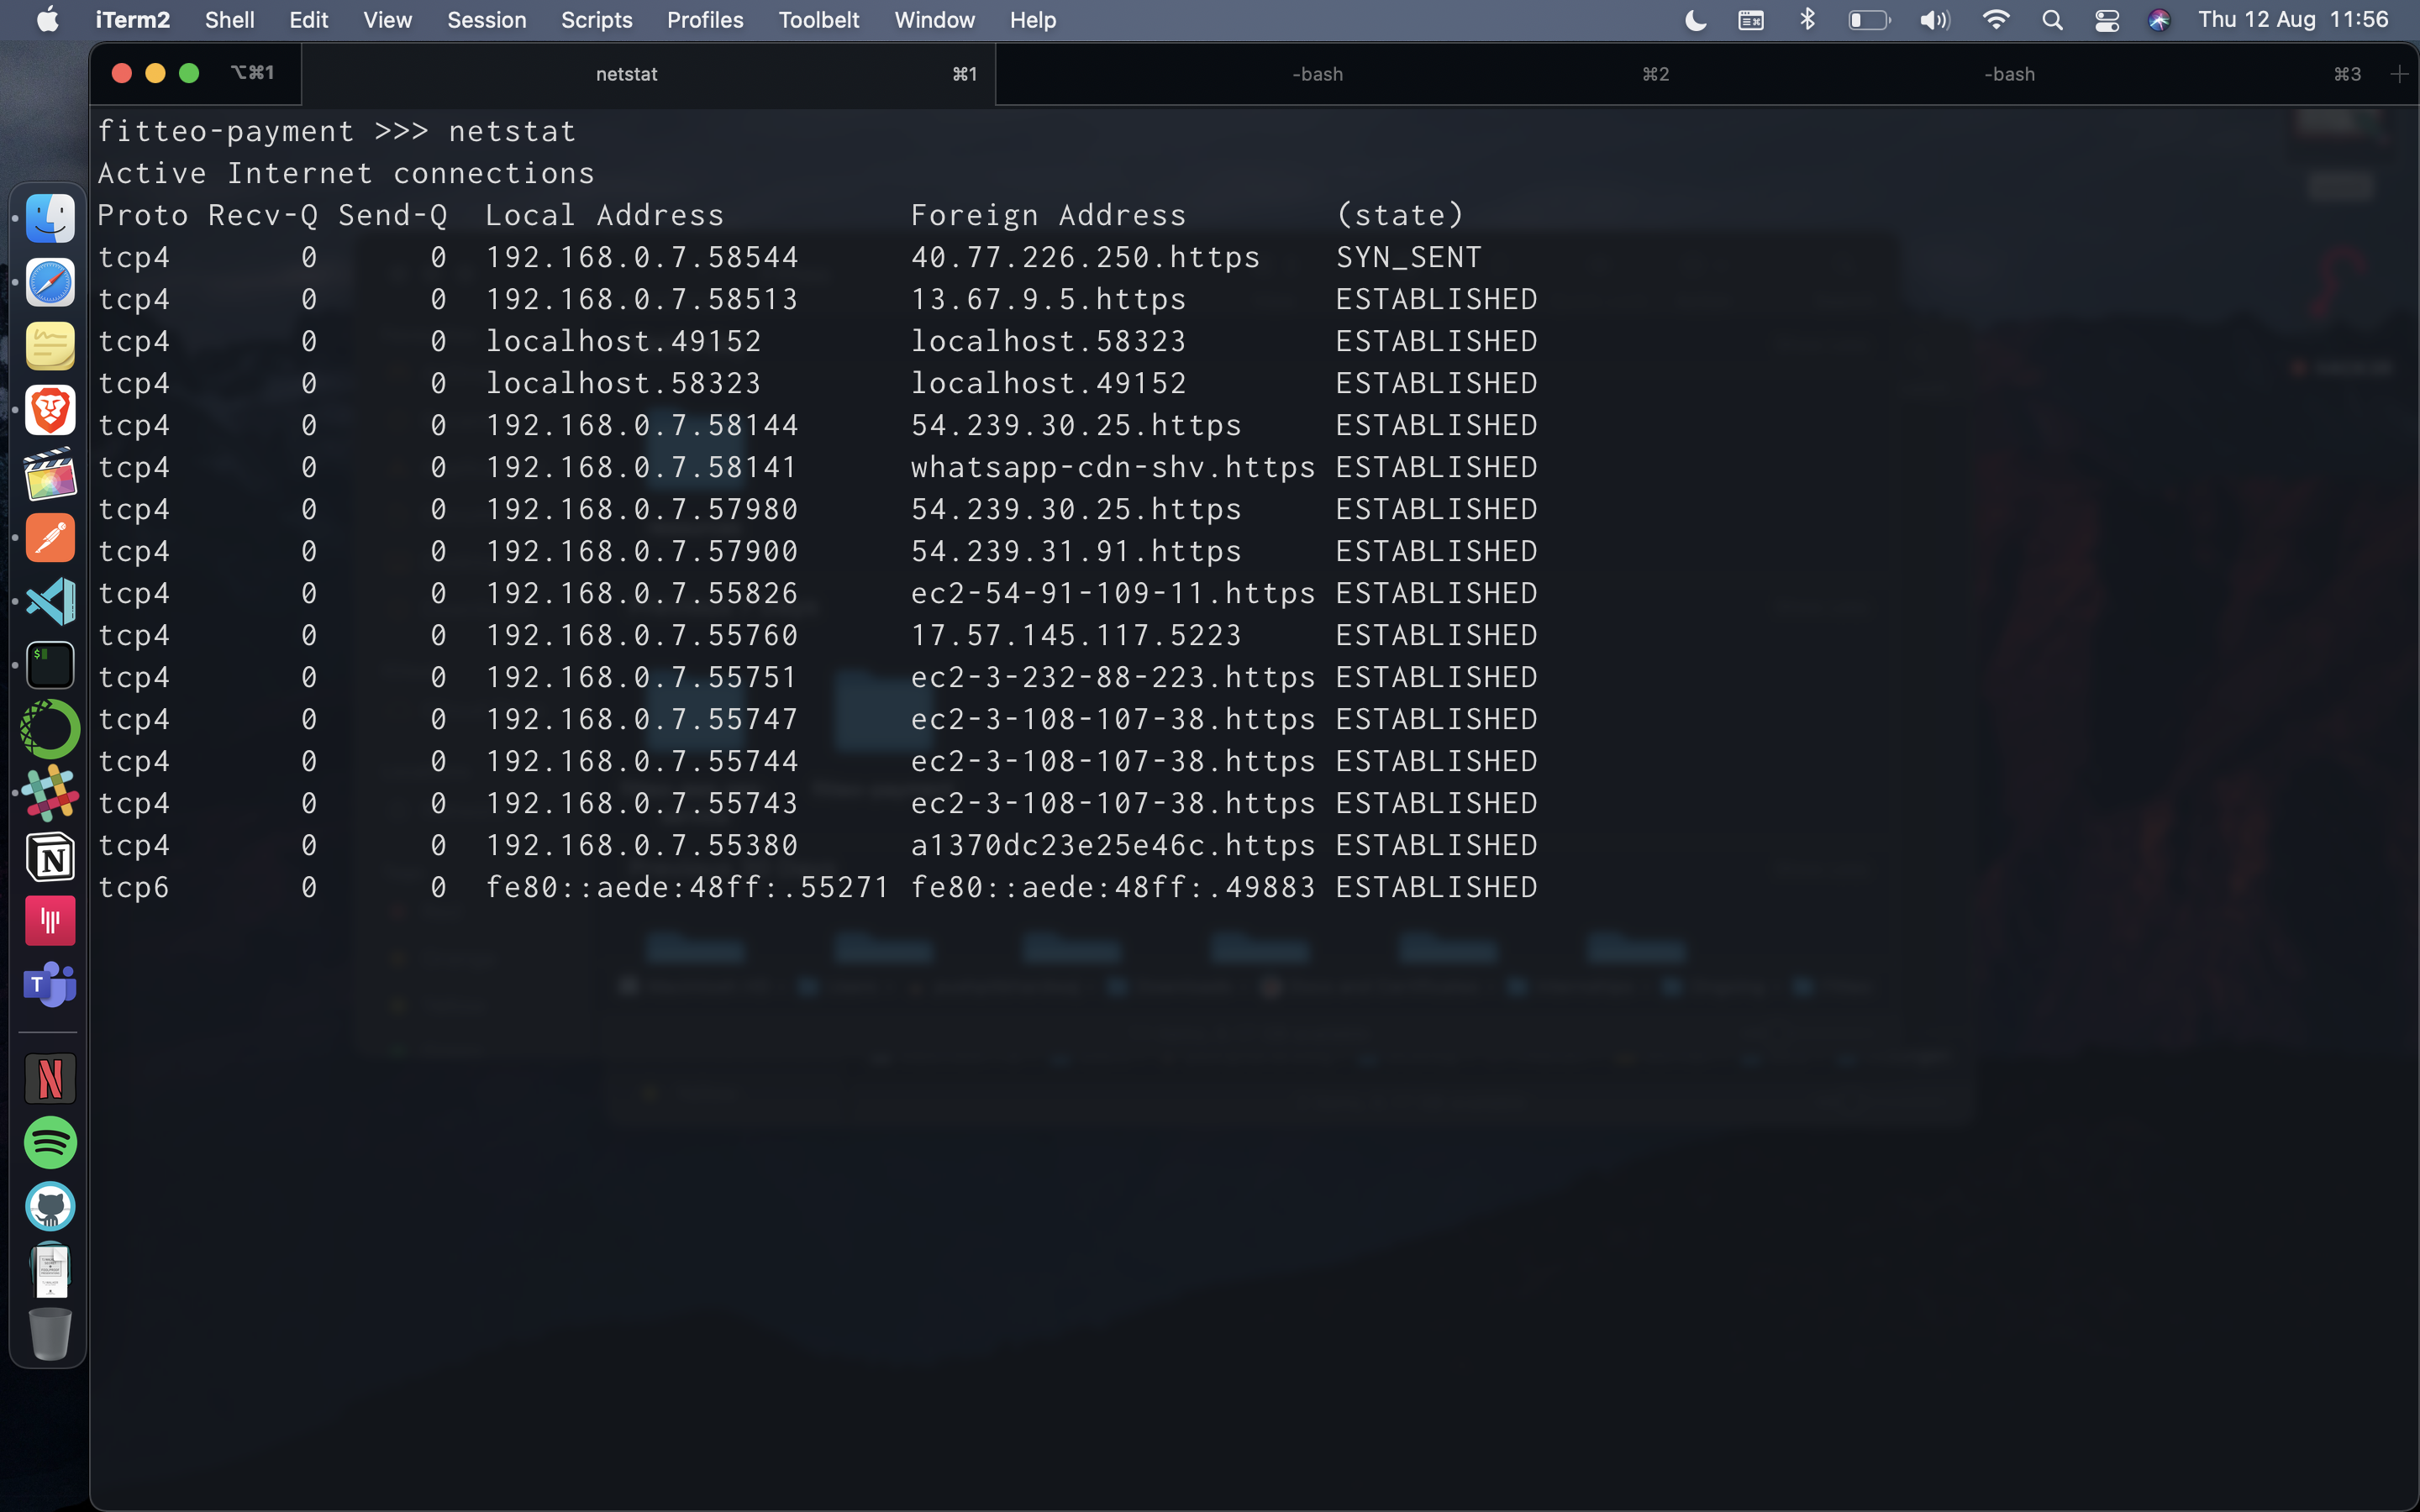Open Spotify from the dock
The image size is (2420, 1512).
(50, 1142)
